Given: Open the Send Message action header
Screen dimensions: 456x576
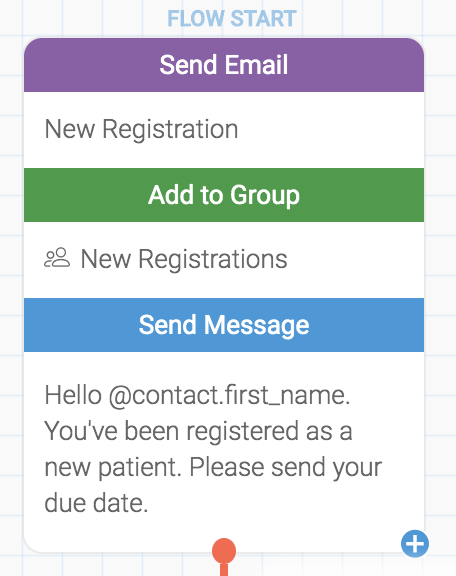Looking at the screenshot, I should (x=224, y=325).
